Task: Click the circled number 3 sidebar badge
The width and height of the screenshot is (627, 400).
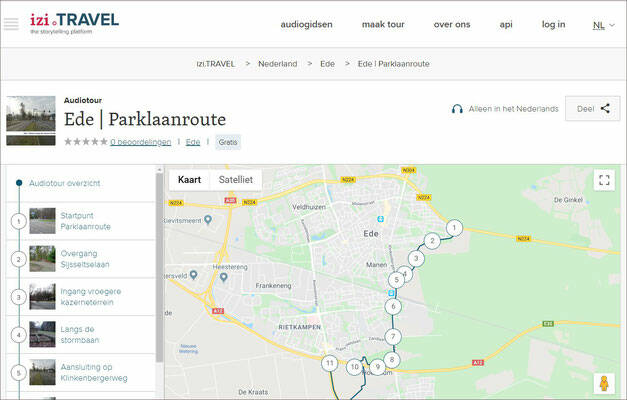Action: point(18,297)
